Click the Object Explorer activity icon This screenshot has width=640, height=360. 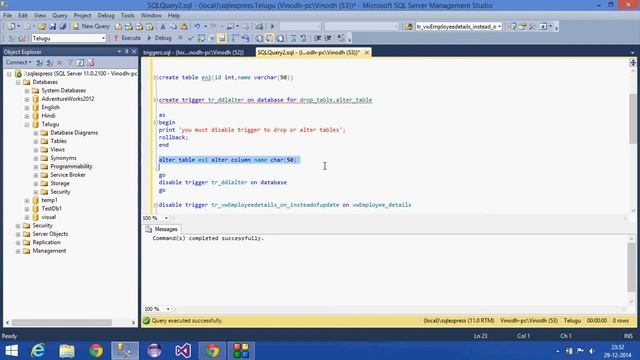[x=91, y=62]
